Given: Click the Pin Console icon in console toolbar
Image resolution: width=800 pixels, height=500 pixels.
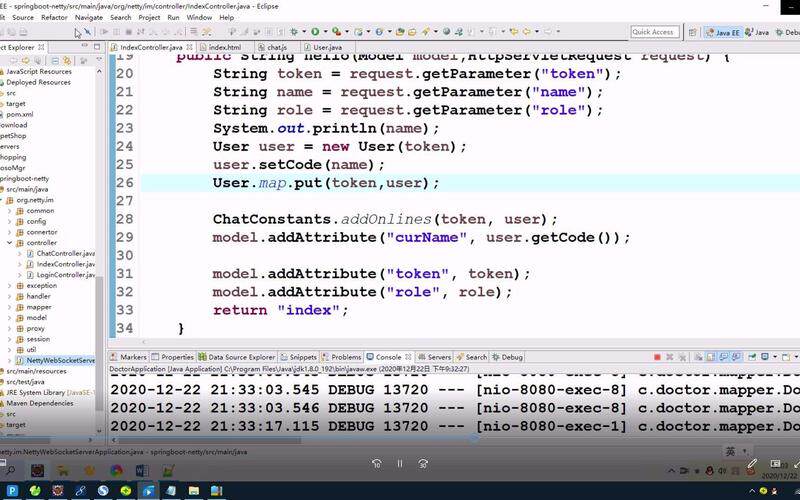Looking at the screenshot, I should coord(752,357).
